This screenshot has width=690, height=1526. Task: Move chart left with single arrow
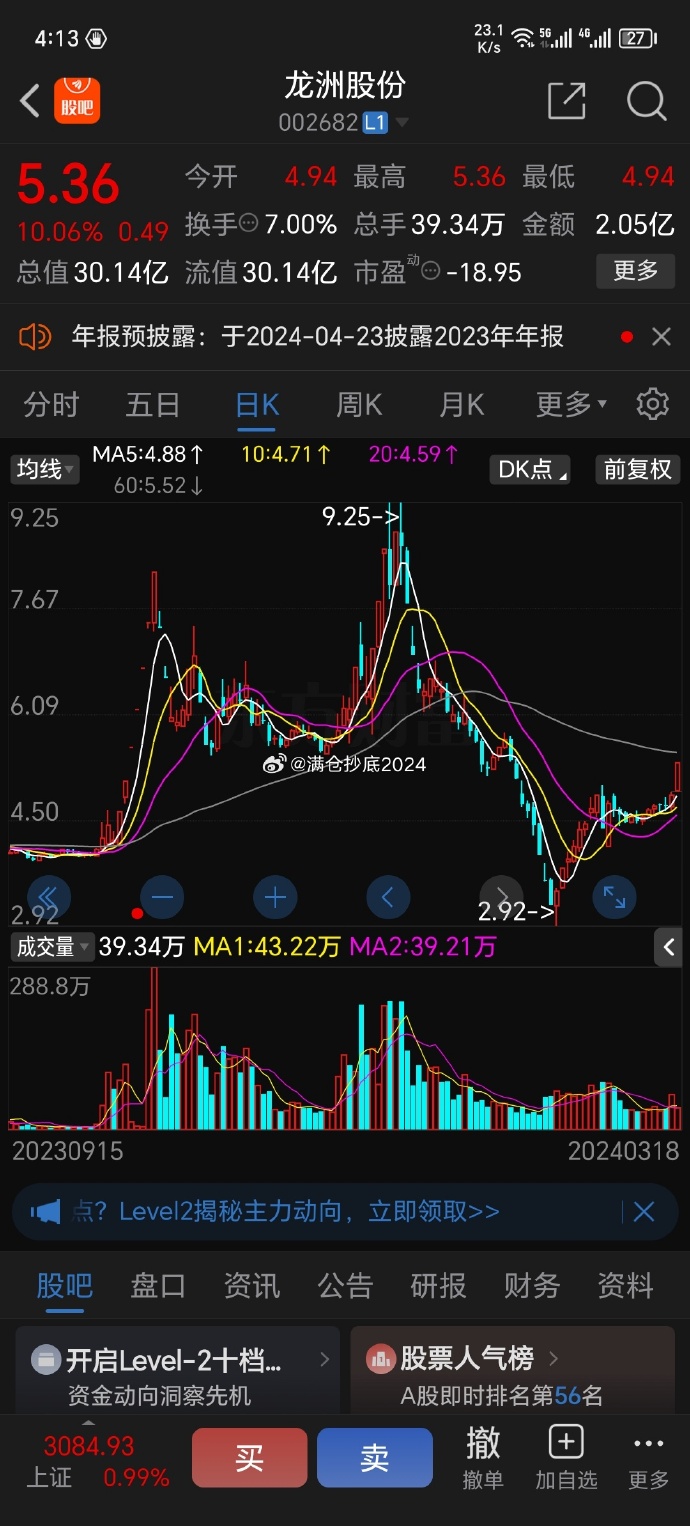388,897
